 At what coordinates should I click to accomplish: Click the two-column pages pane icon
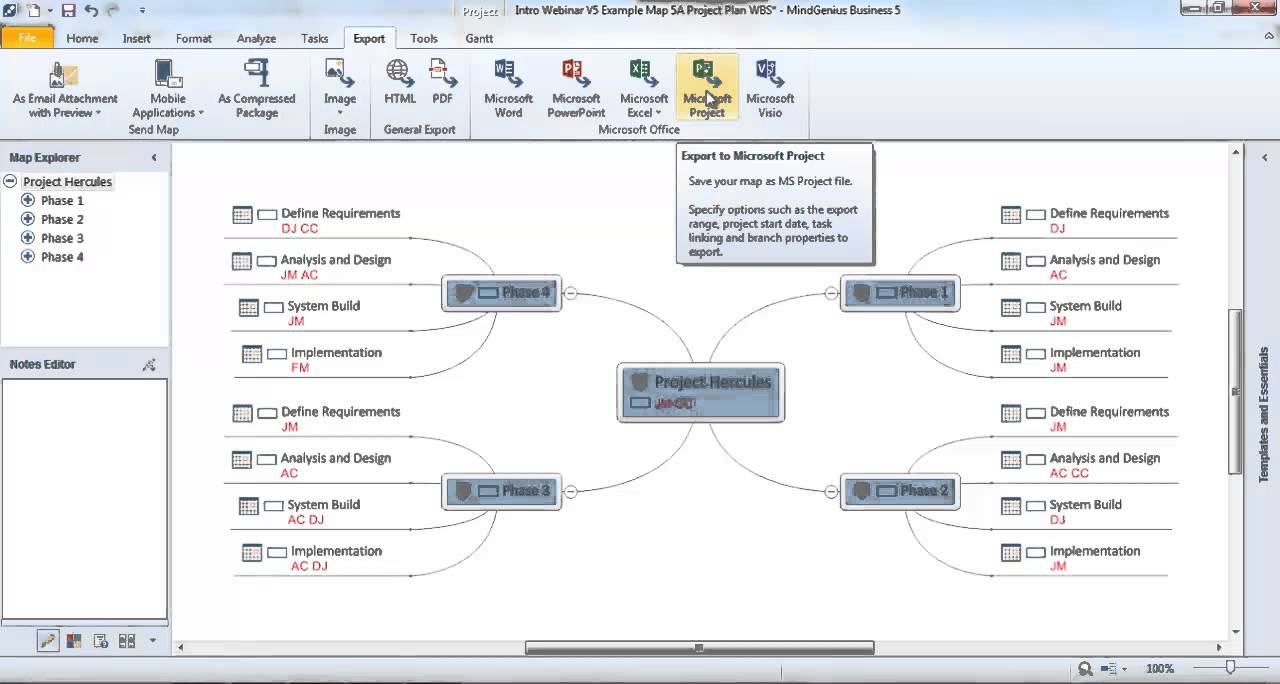(127, 641)
